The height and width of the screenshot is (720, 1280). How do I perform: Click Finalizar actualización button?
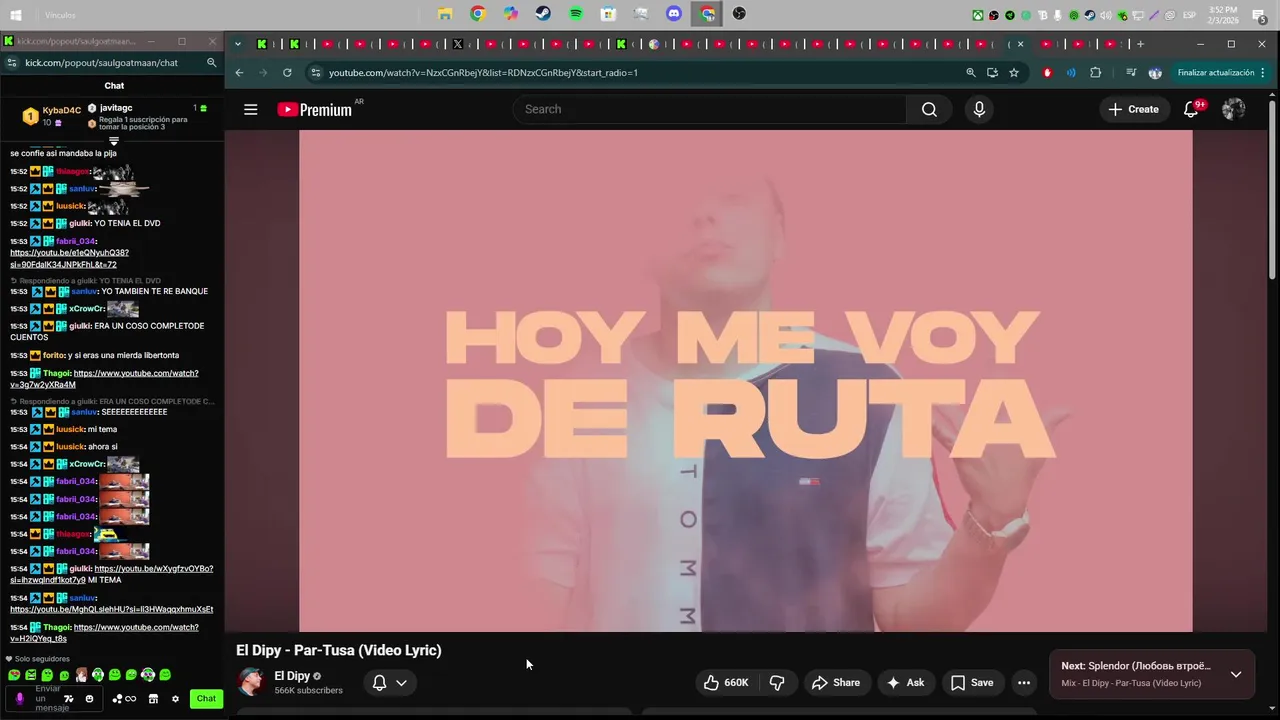(x=1215, y=73)
